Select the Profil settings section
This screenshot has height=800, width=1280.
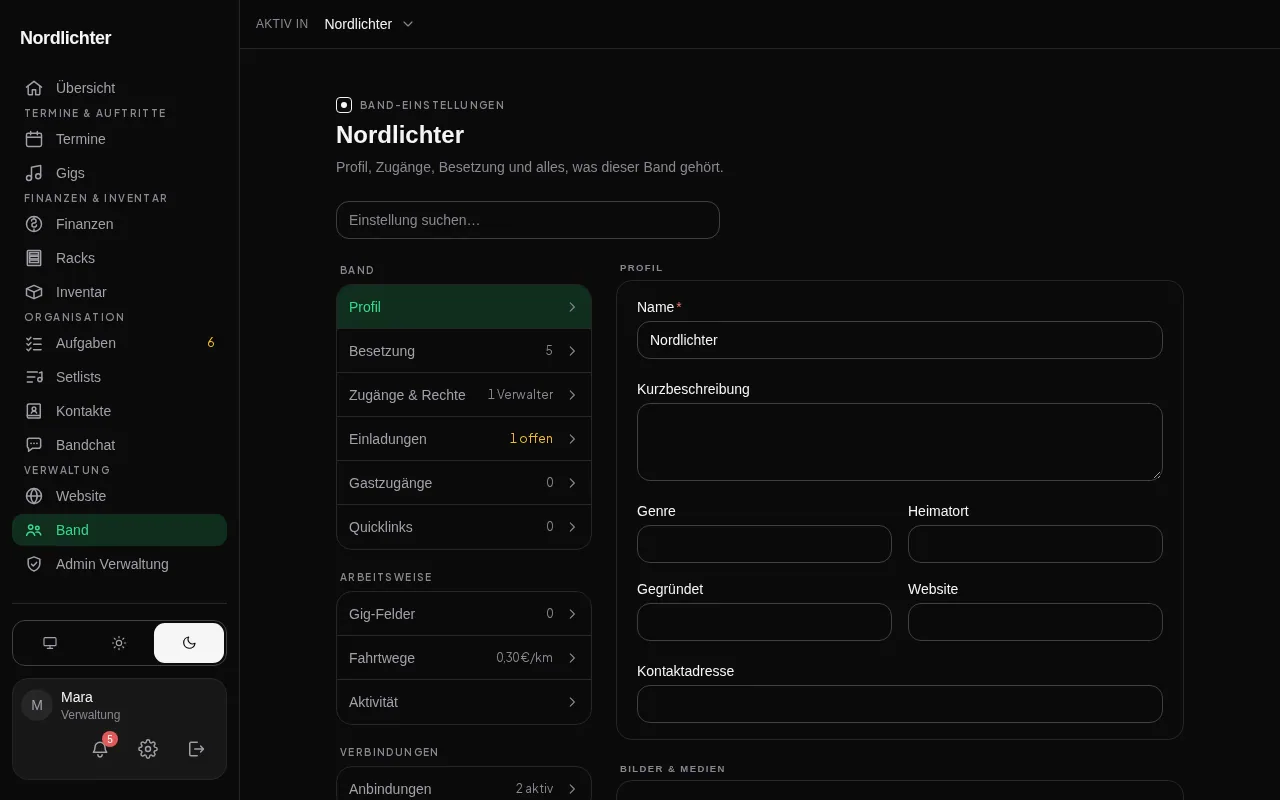coord(464,307)
